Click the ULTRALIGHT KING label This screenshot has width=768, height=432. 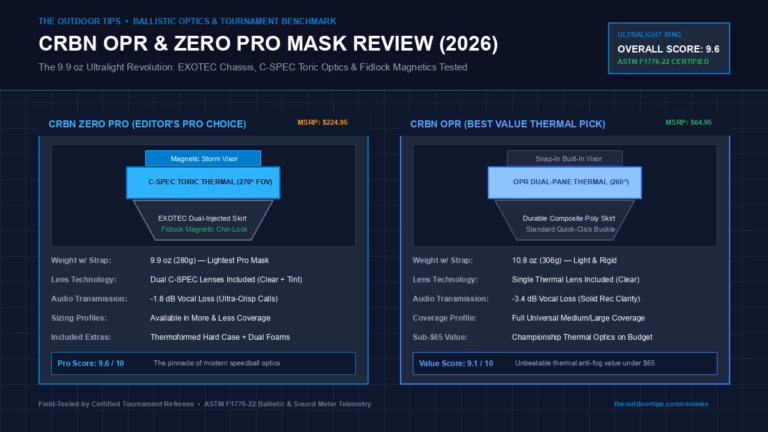(649, 35)
